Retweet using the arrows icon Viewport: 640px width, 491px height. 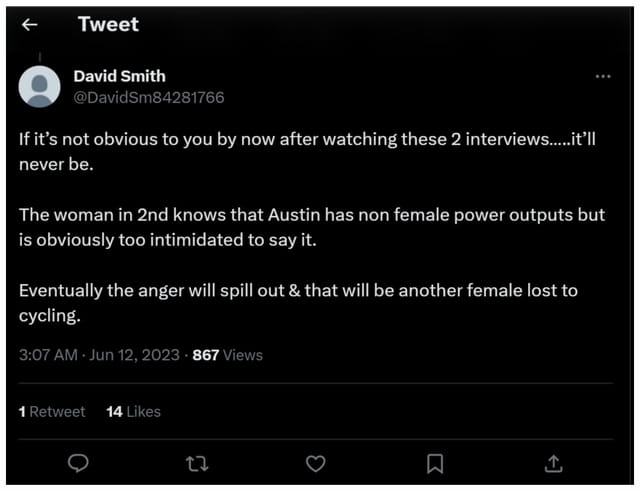coord(197,463)
